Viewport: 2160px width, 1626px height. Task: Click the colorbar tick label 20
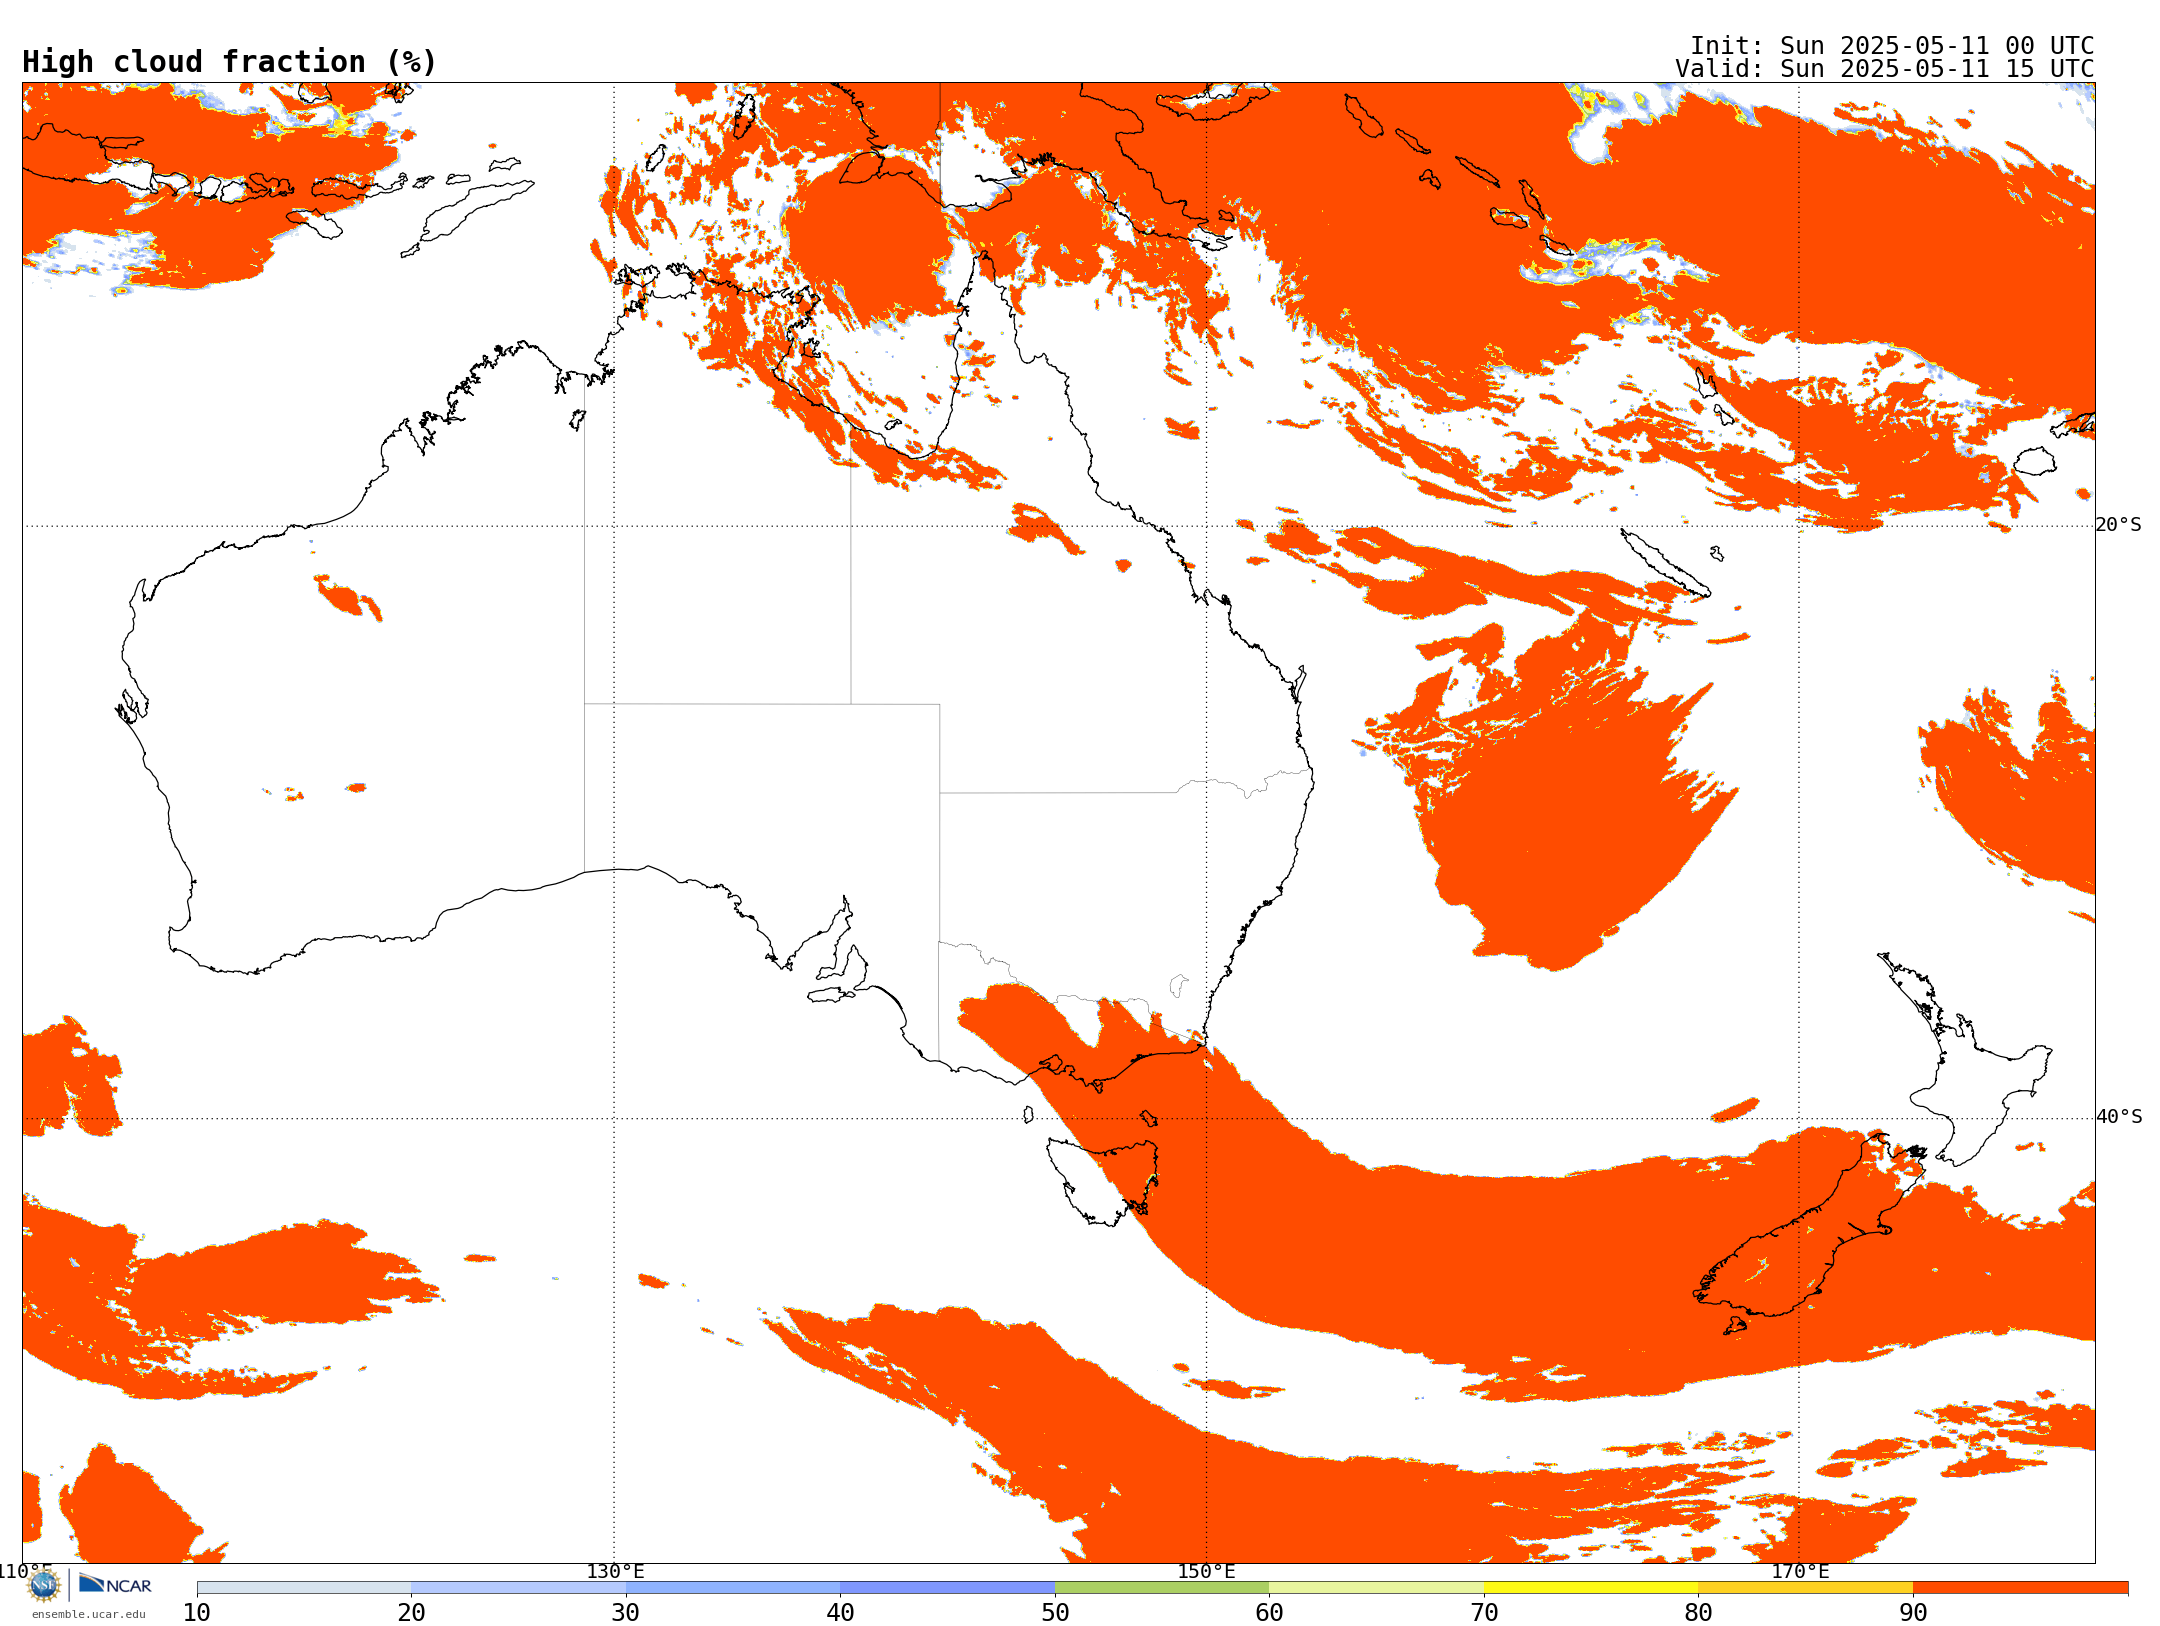click(x=411, y=1613)
